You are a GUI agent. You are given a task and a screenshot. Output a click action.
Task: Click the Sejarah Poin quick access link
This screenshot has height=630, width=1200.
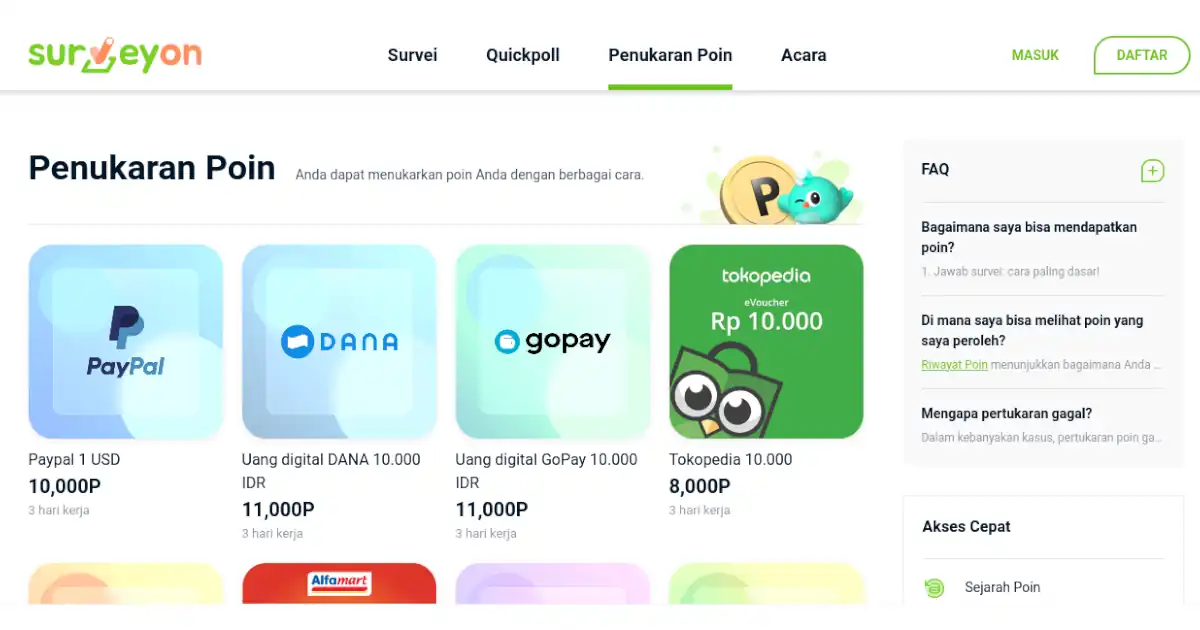tap(1002, 587)
